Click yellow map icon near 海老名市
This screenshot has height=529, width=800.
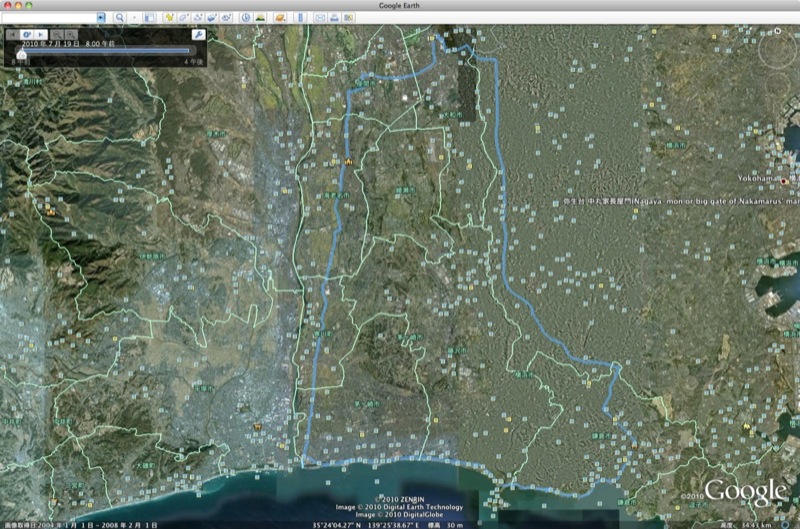click(x=348, y=162)
